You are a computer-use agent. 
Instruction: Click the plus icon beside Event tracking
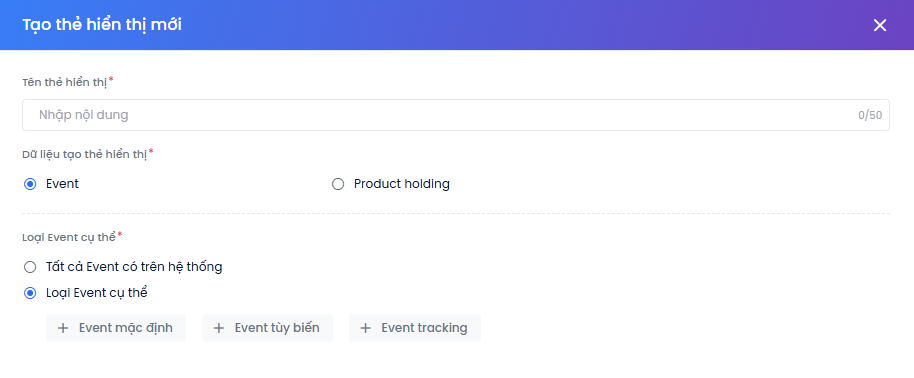[x=365, y=328]
